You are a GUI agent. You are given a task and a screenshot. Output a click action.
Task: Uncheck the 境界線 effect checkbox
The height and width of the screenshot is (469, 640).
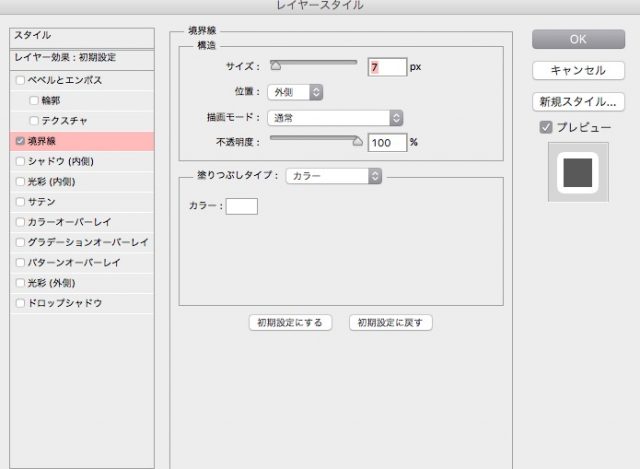click(20, 141)
